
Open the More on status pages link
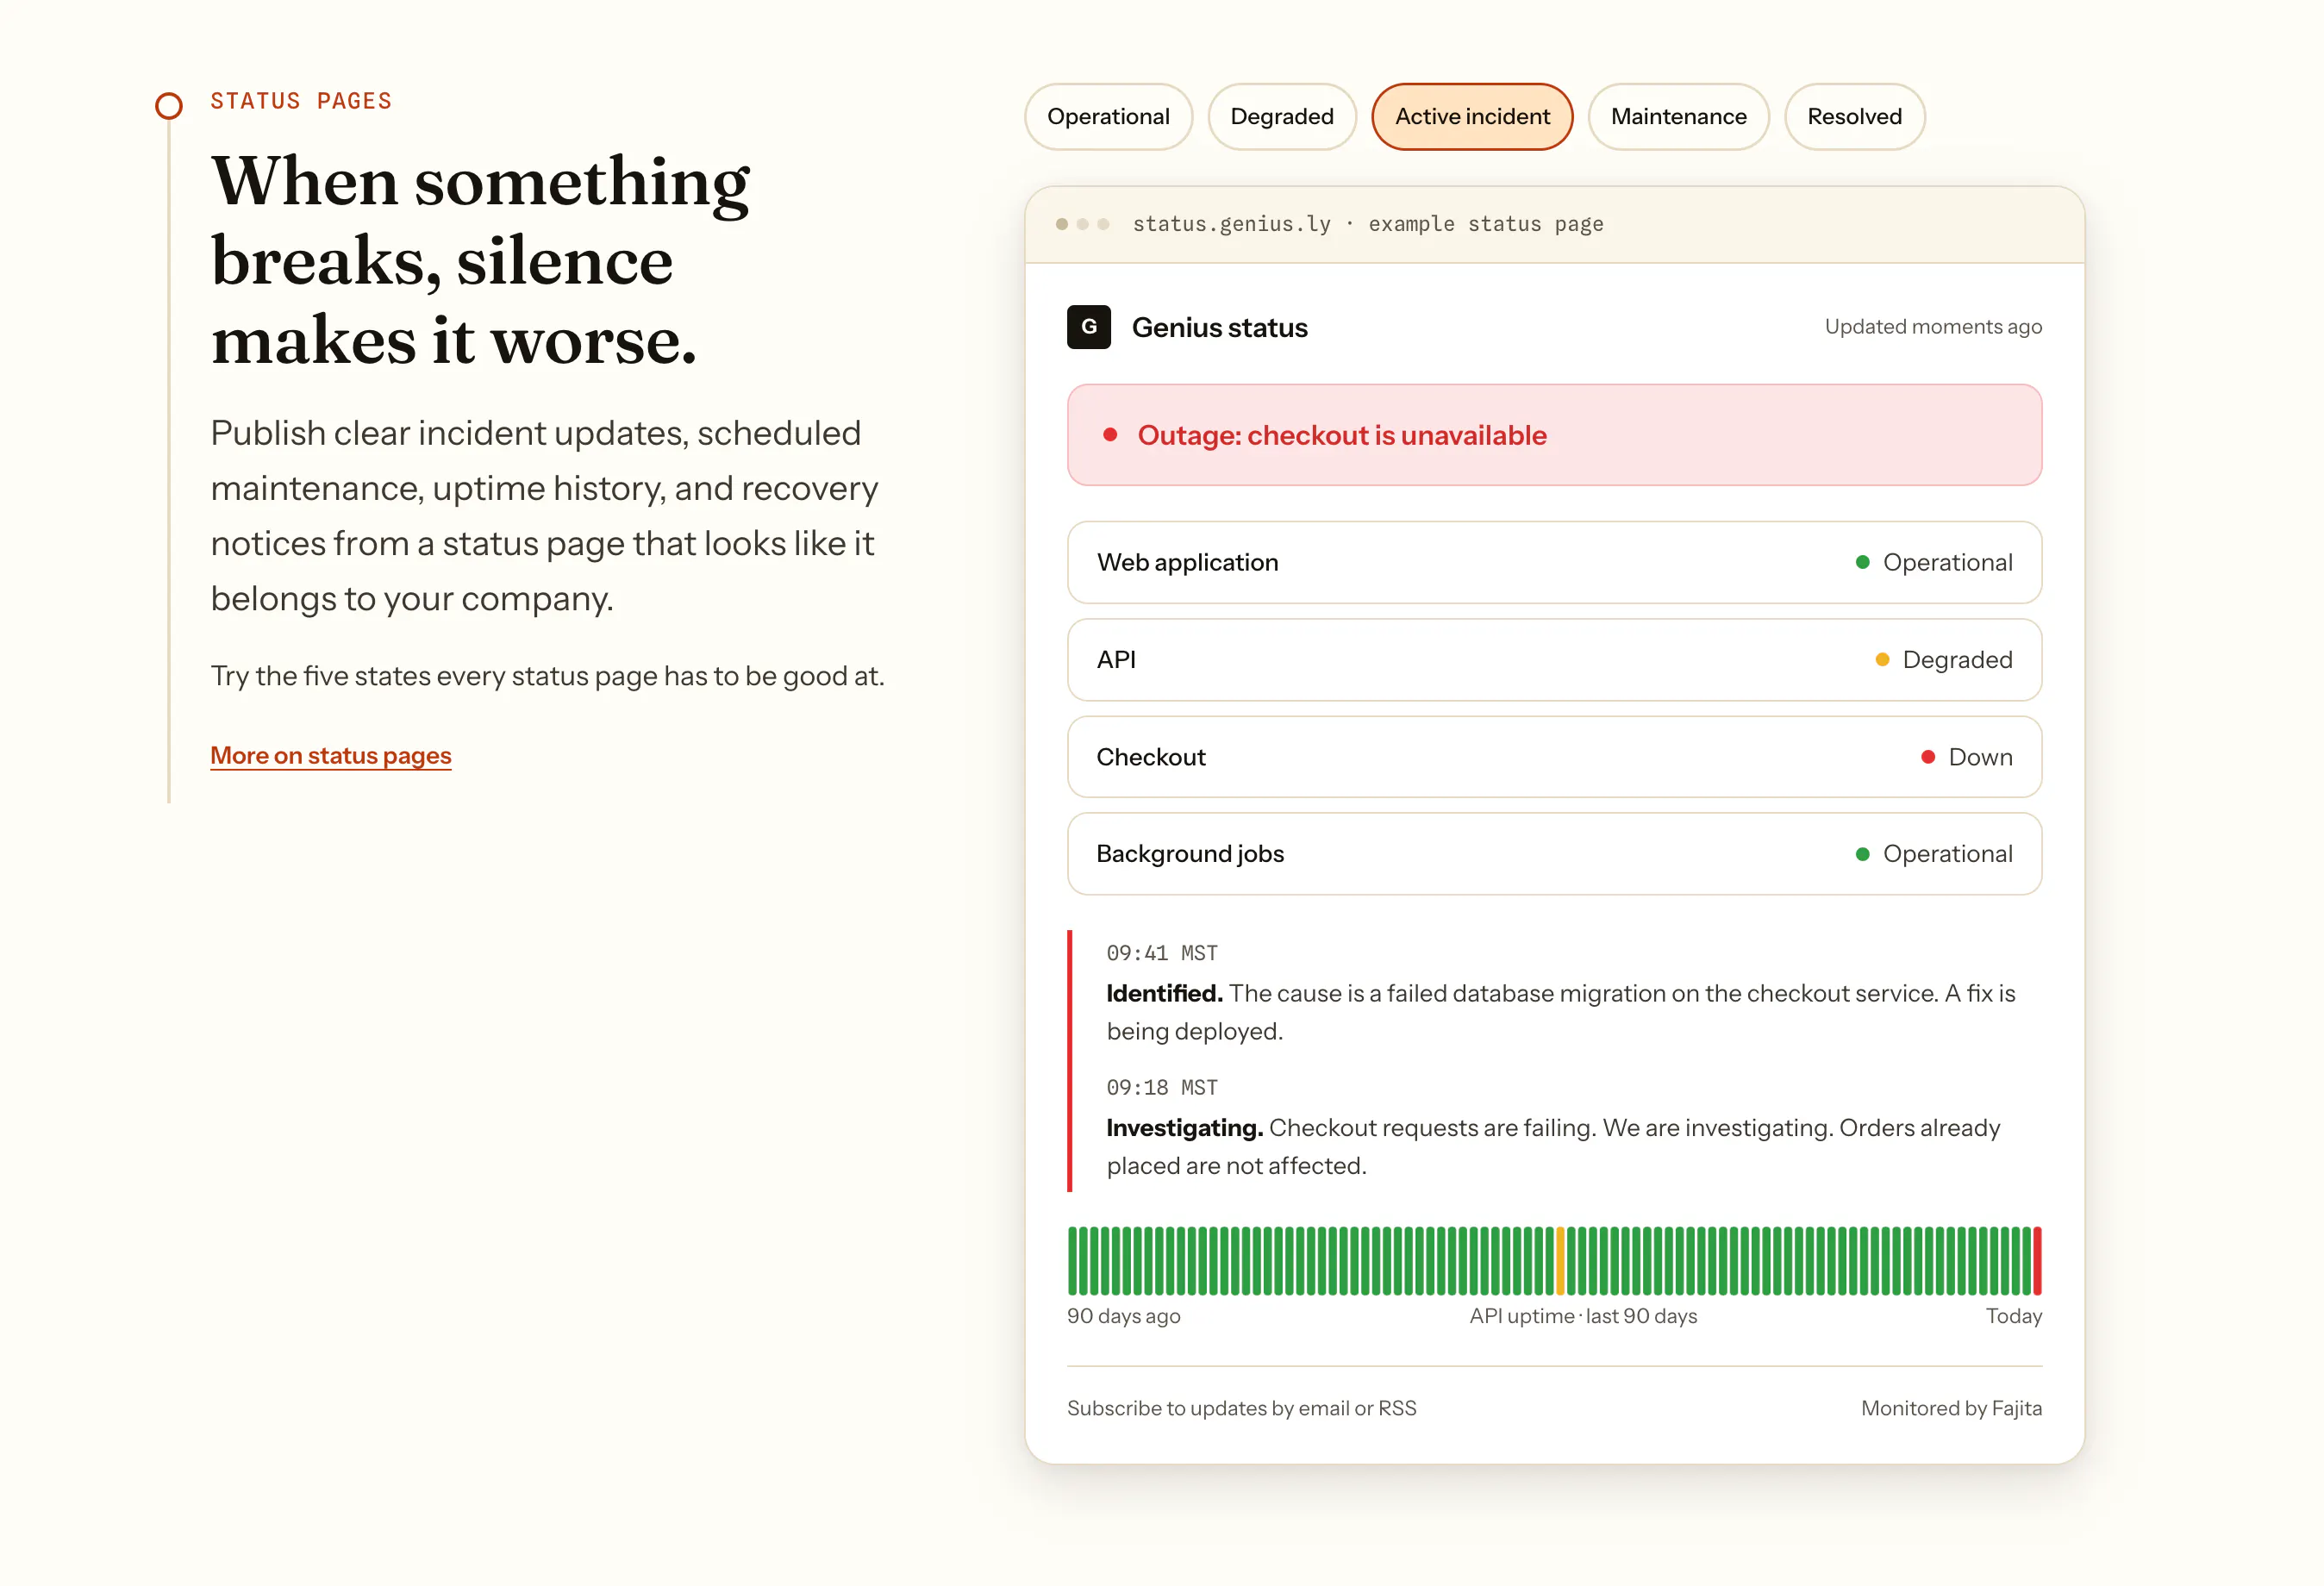click(331, 756)
